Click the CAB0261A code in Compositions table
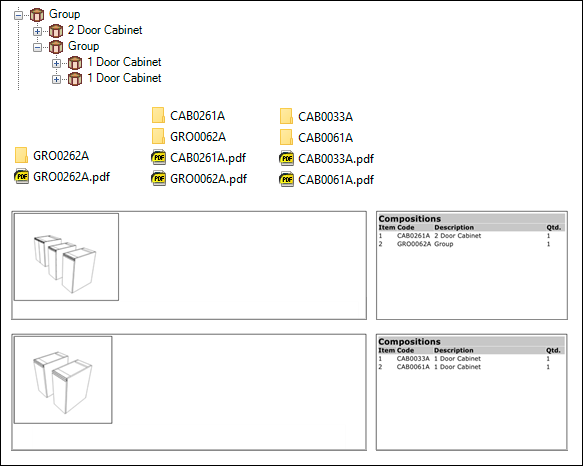583x466 pixels. 413,236
